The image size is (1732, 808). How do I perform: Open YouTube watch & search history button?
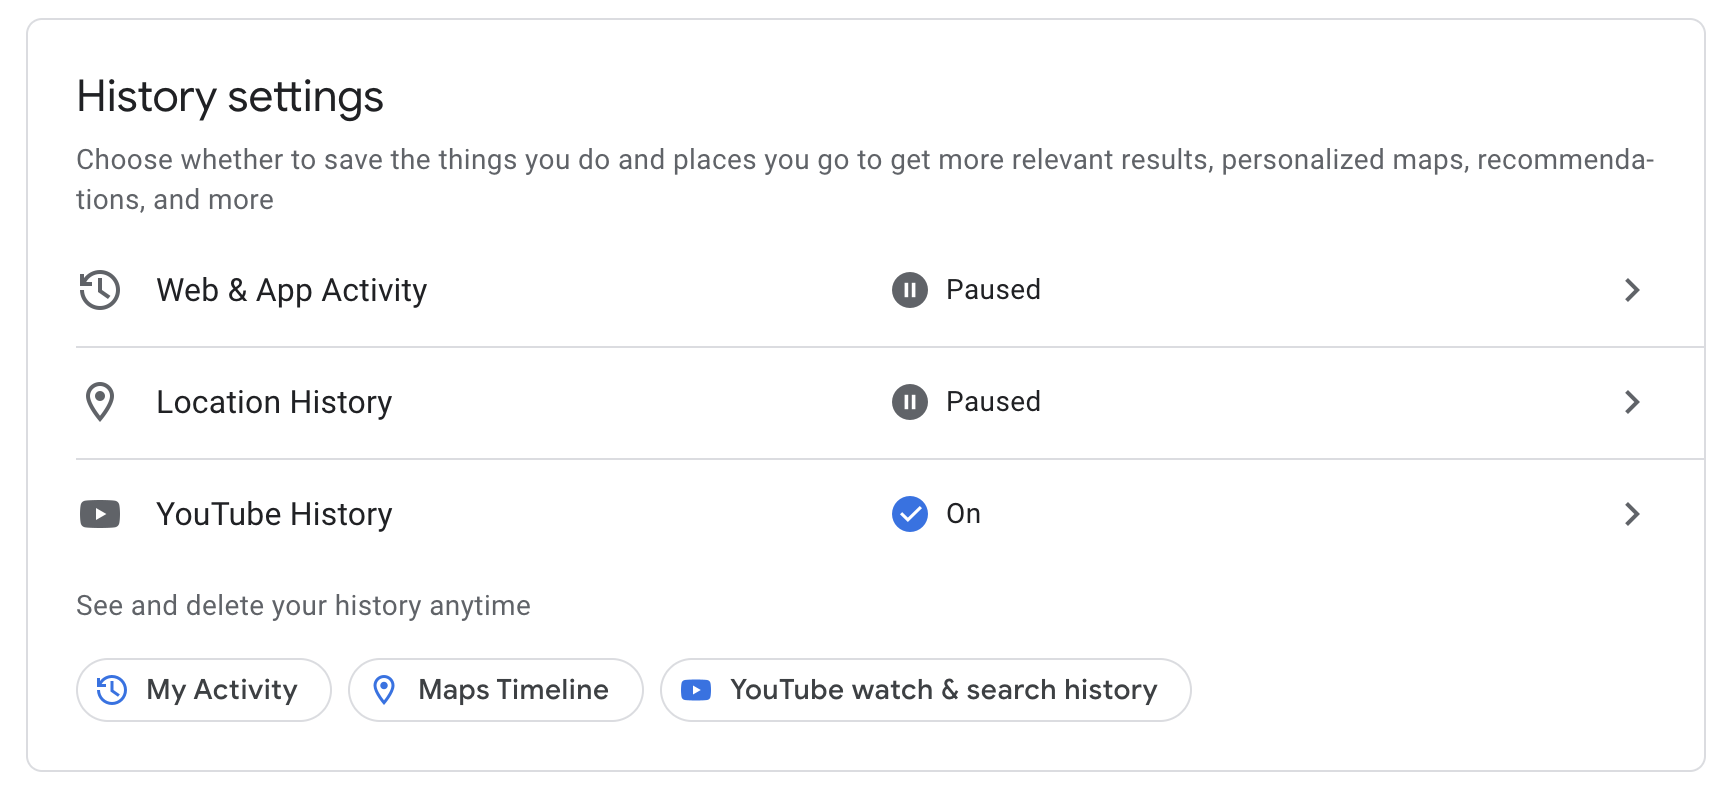point(926,690)
